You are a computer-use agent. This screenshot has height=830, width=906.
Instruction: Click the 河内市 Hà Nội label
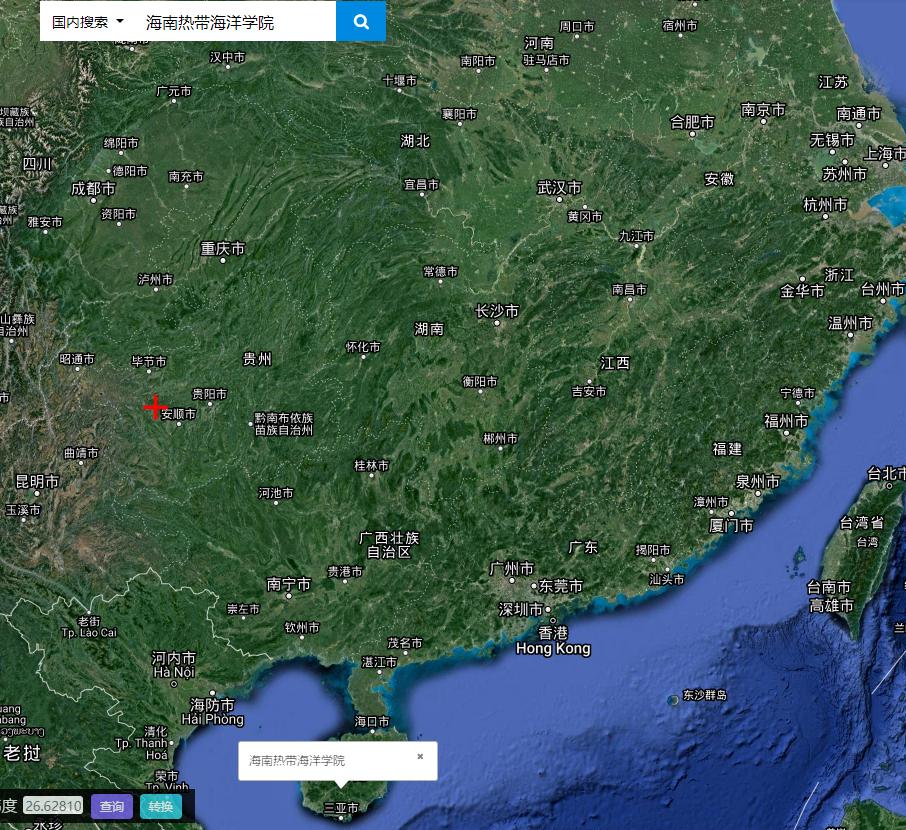coord(173,665)
